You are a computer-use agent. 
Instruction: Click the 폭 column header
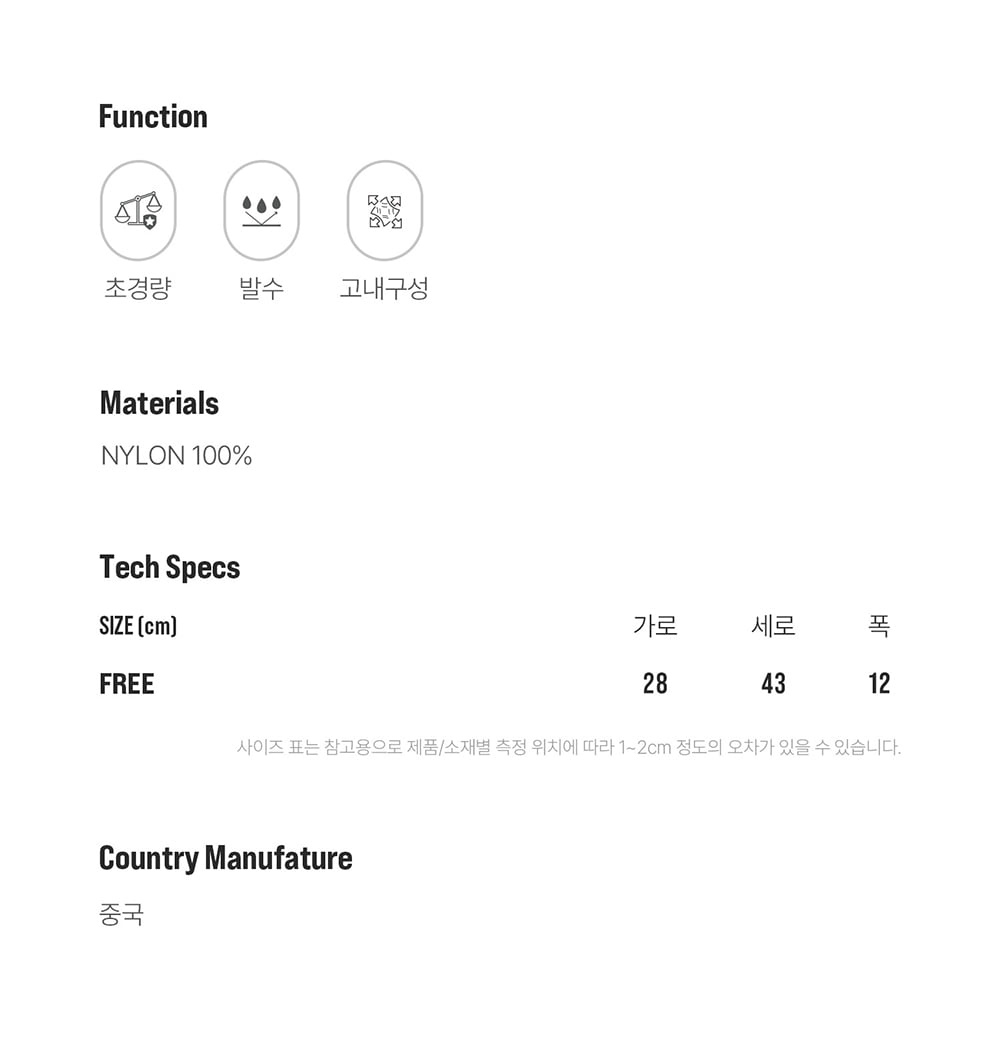[879, 626]
